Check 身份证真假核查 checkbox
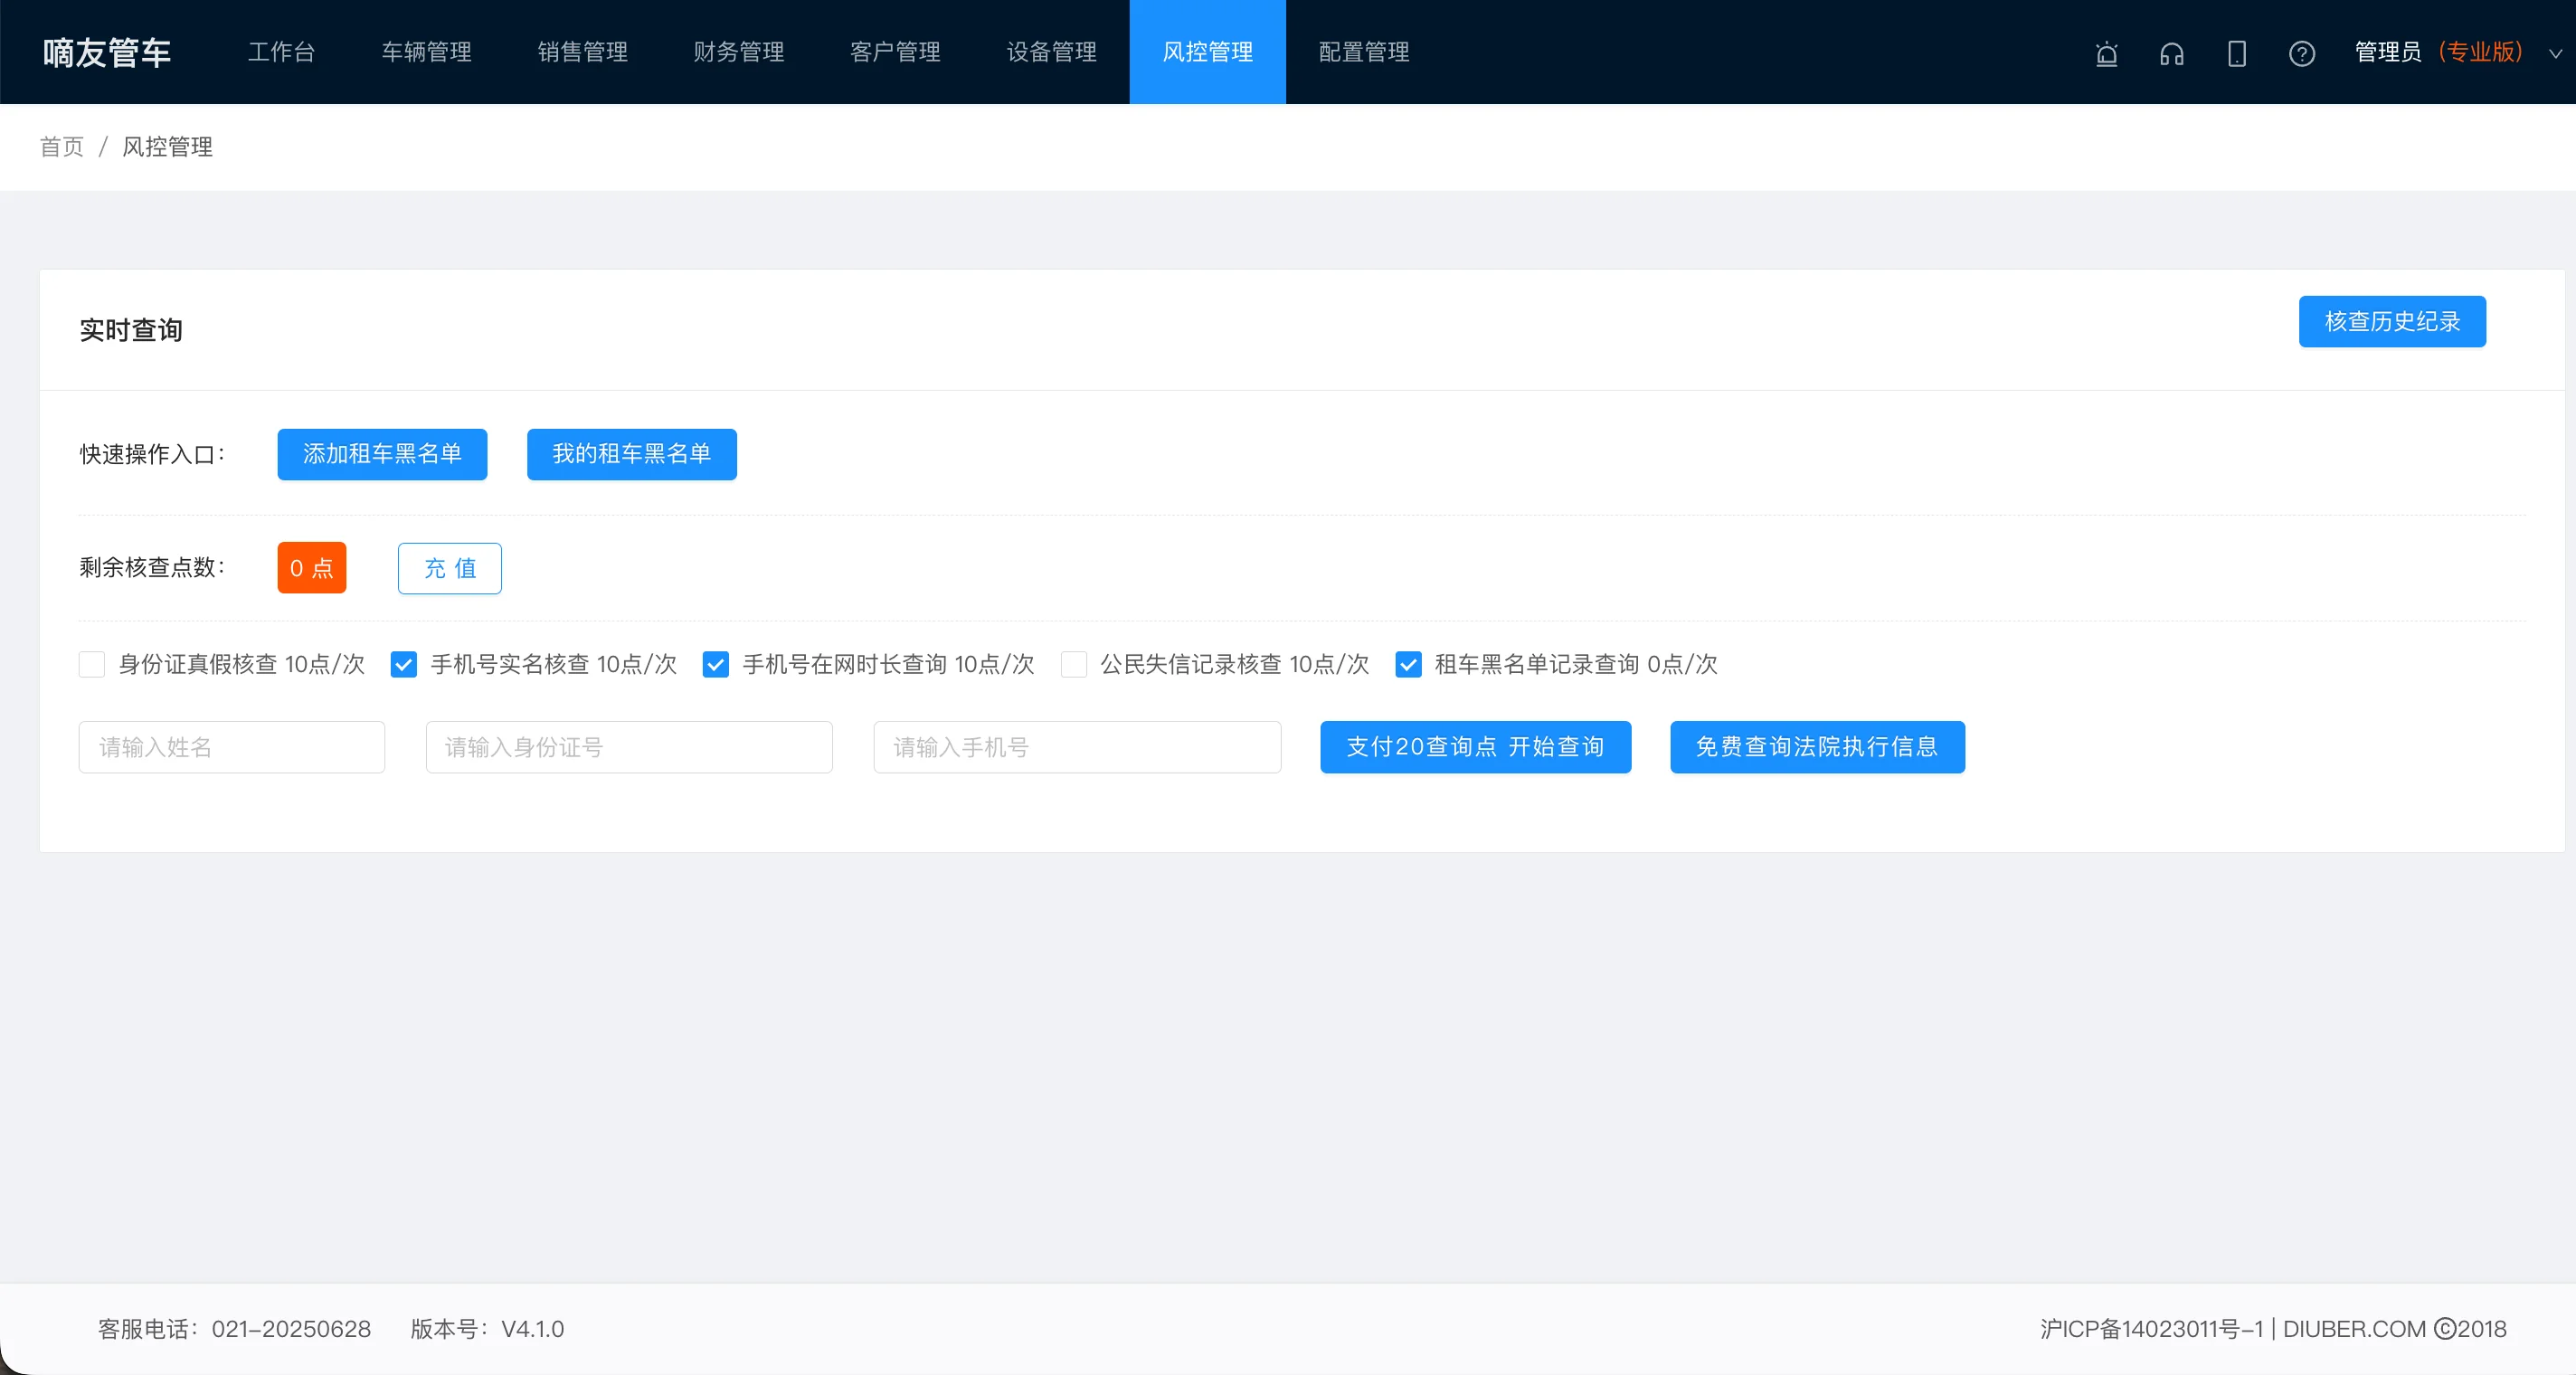2576x1375 pixels. 92,664
